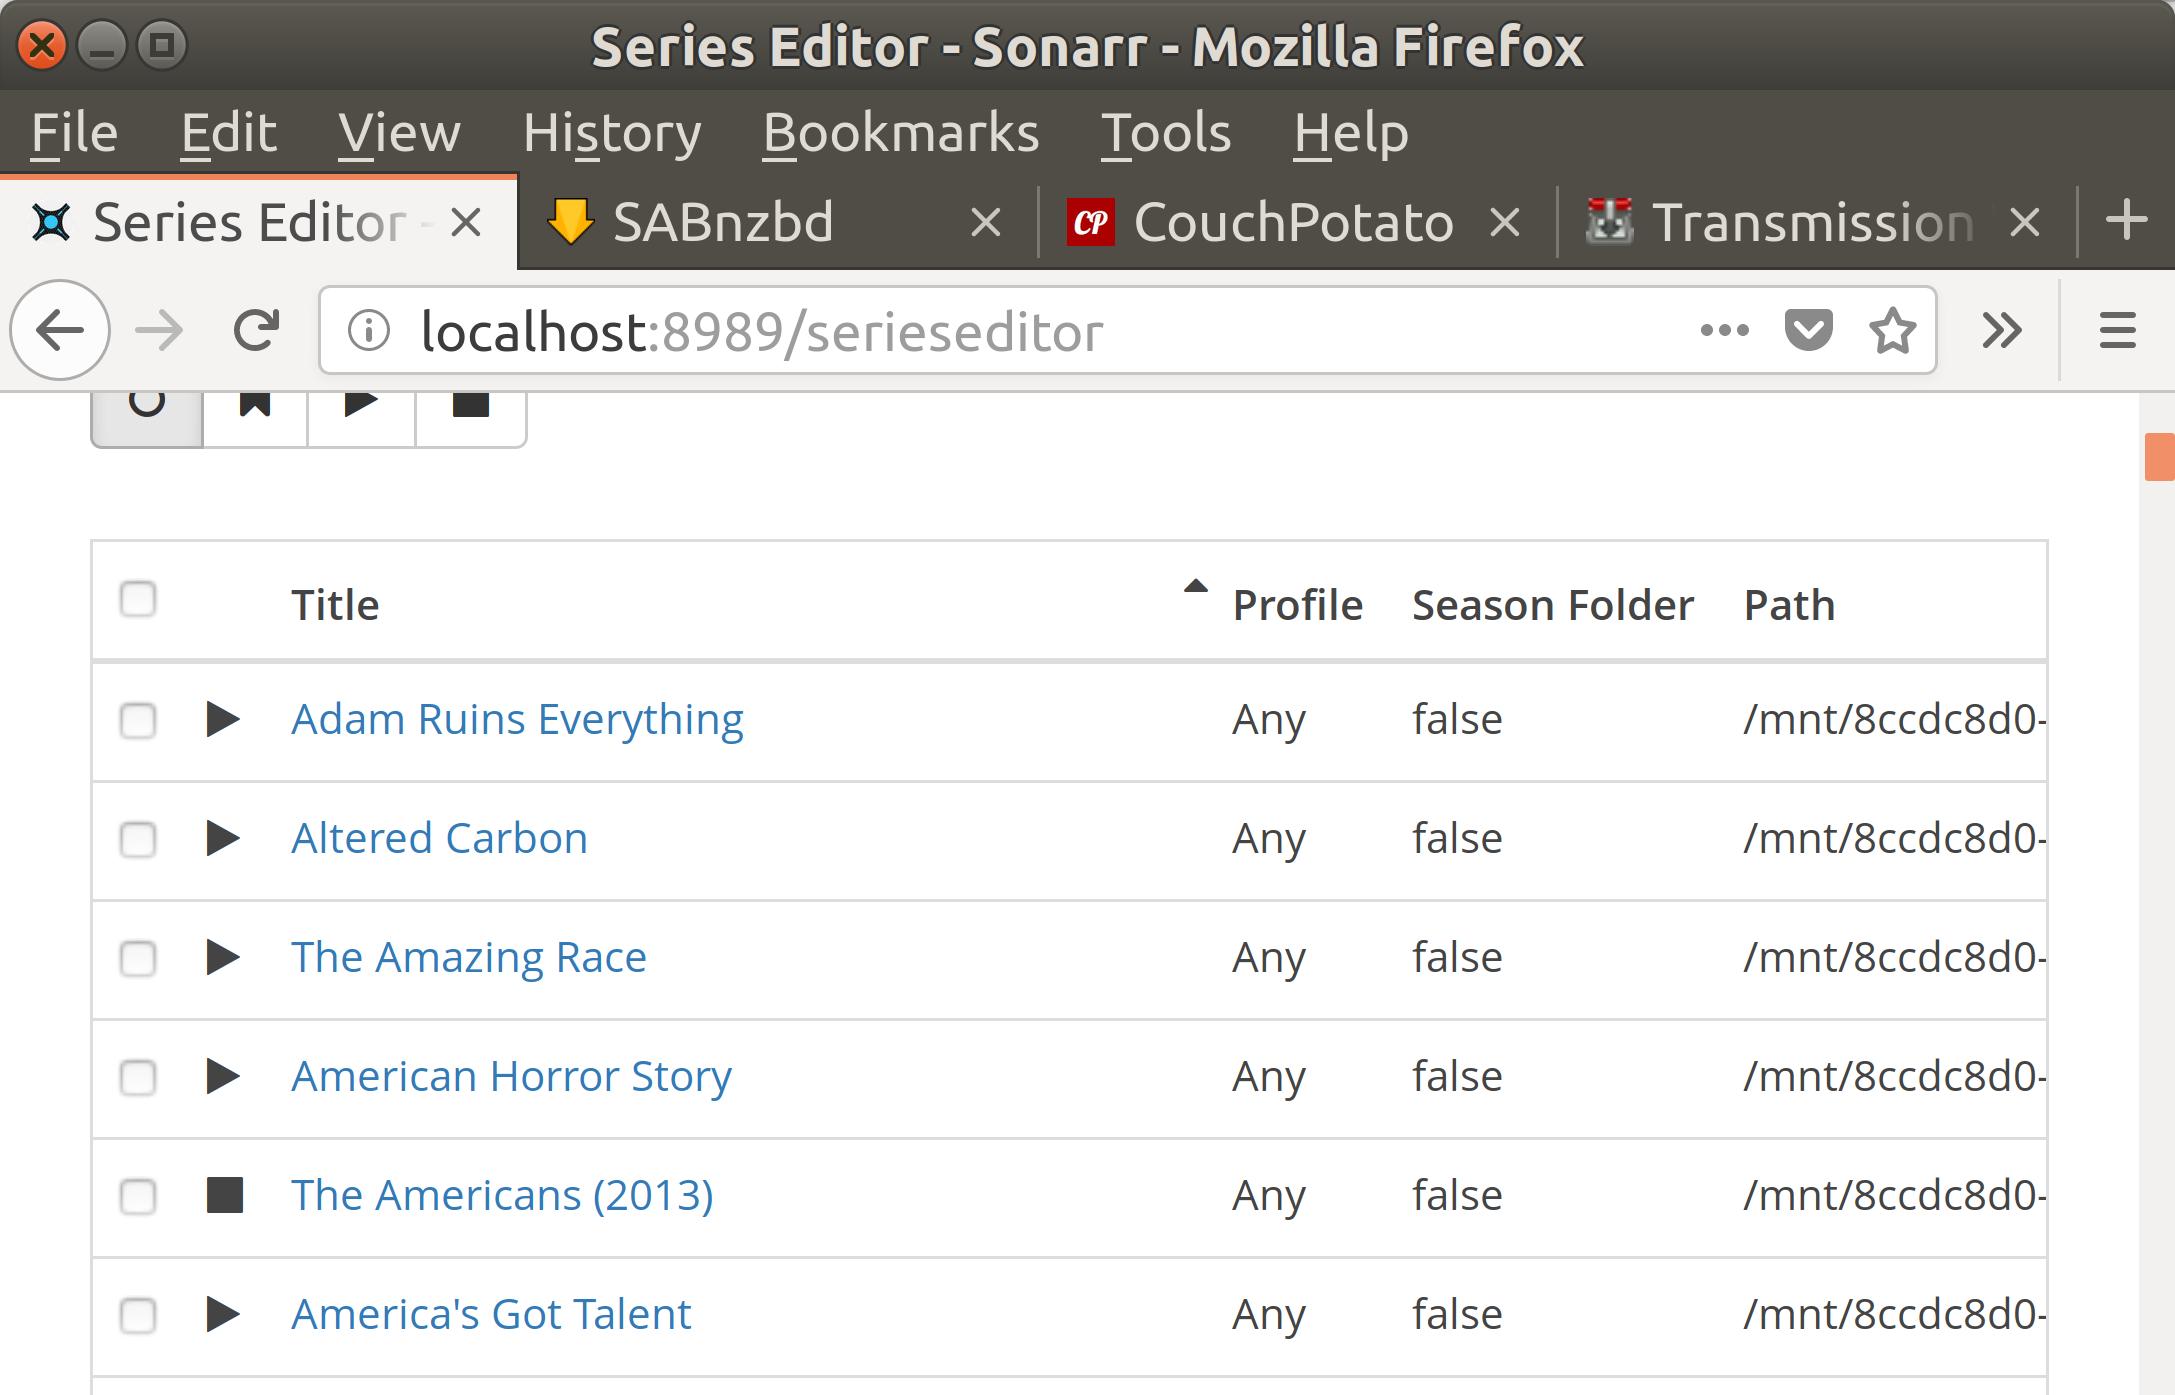The width and height of the screenshot is (2175, 1395).
Task: Close the Series Editor tab
Action: pyautogui.click(x=466, y=222)
